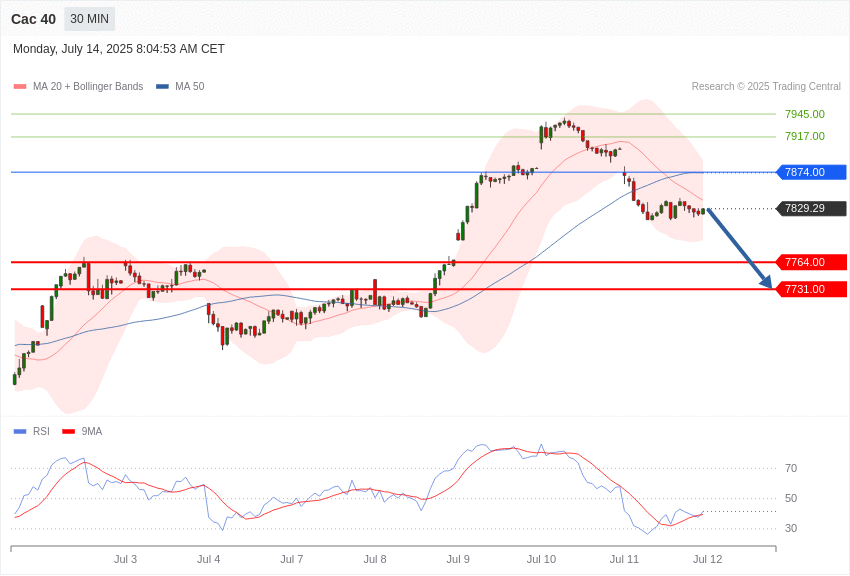Click the 9MA legend label
Screen dimensions: 850x576
click(x=92, y=431)
